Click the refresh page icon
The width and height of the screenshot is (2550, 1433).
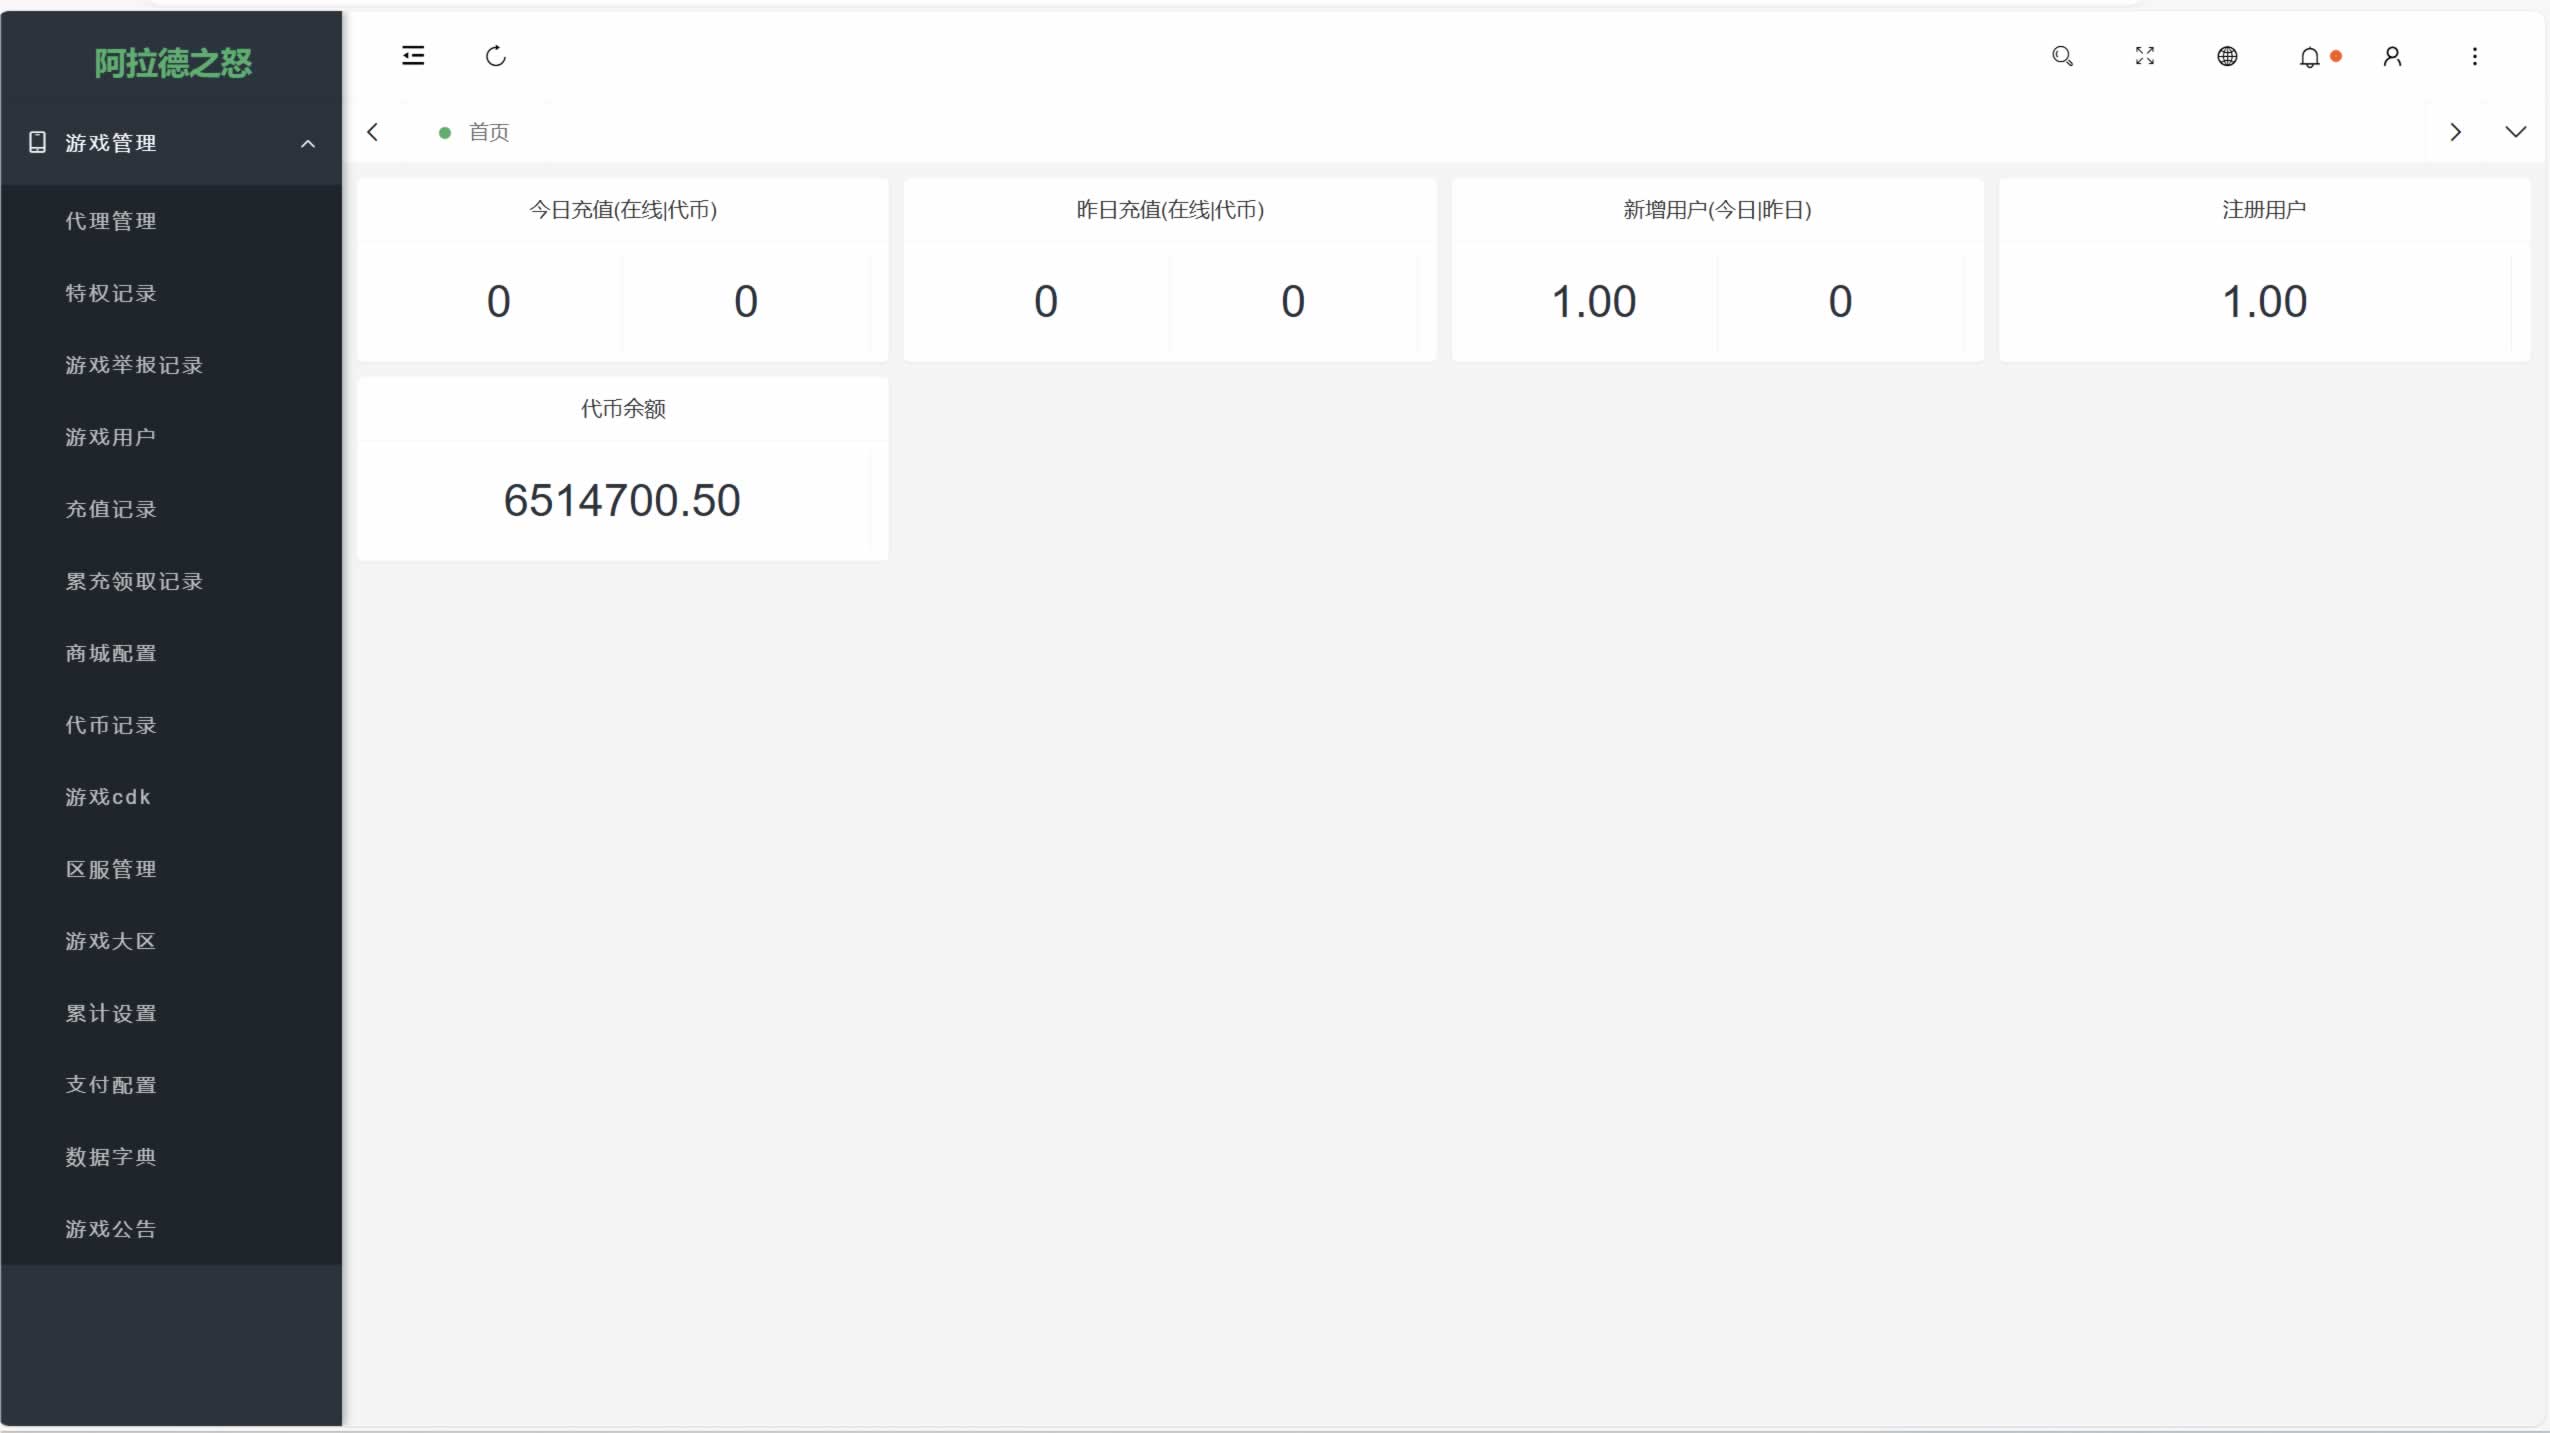(495, 56)
